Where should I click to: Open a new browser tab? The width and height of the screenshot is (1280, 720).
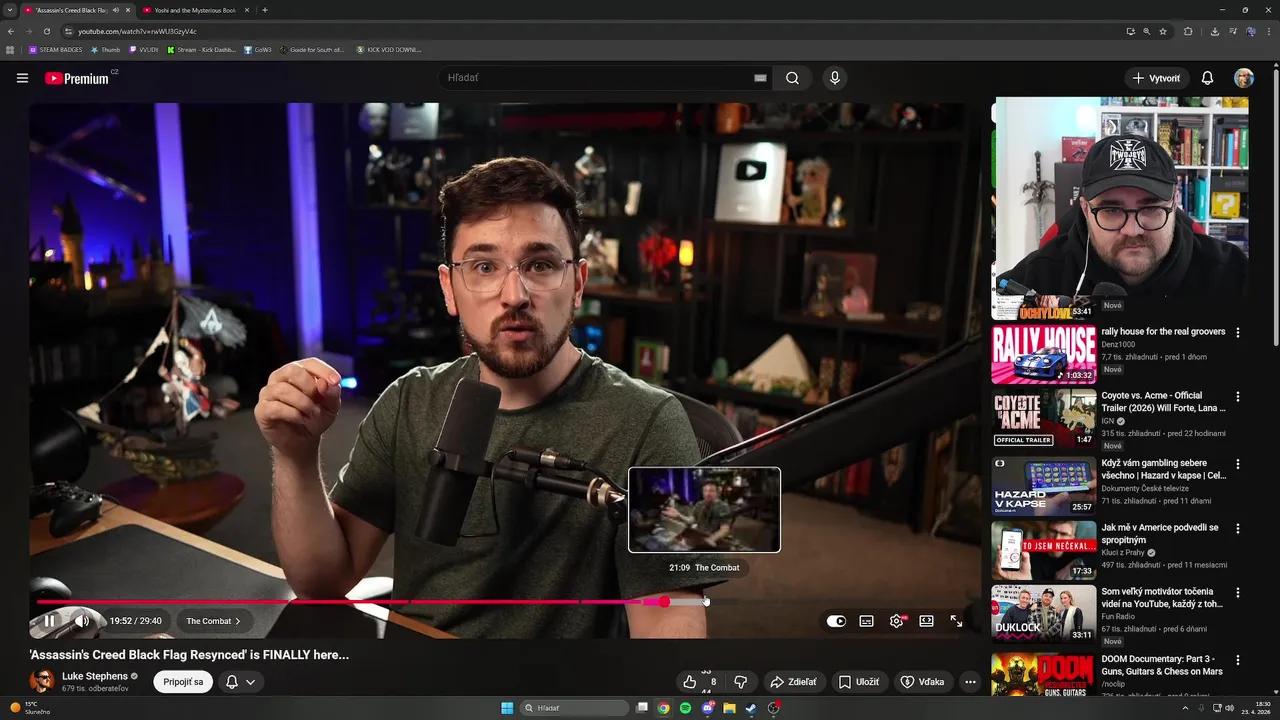264,10
